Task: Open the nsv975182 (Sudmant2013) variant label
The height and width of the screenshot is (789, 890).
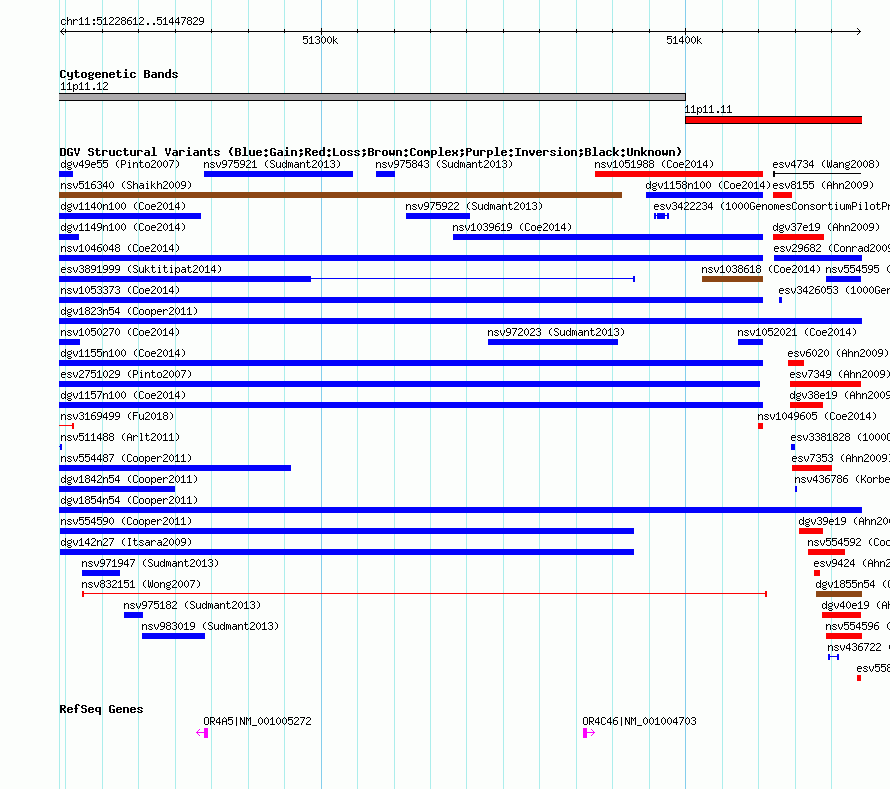Action: point(192,605)
